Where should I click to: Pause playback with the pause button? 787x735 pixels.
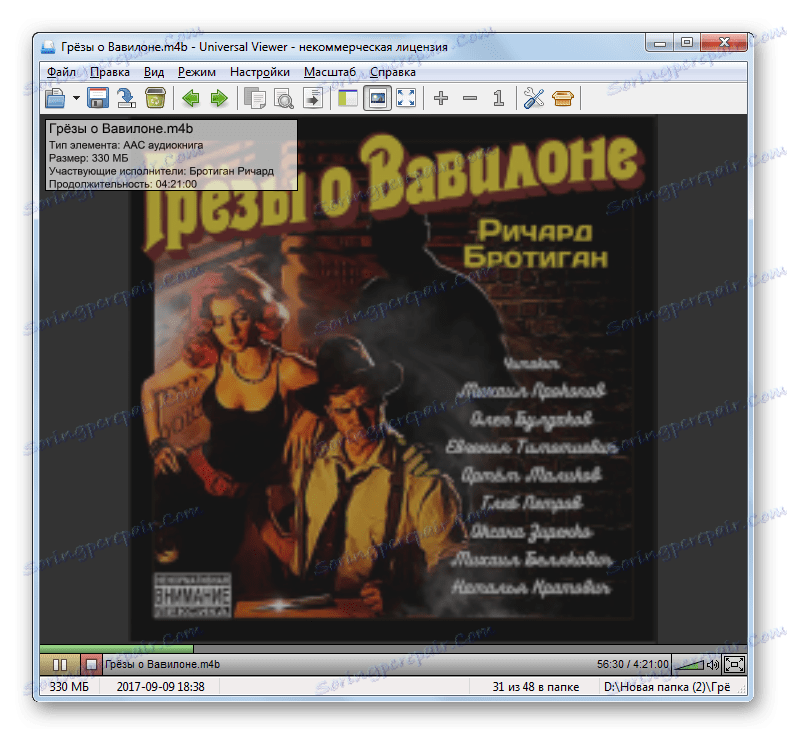click(60, 665)
